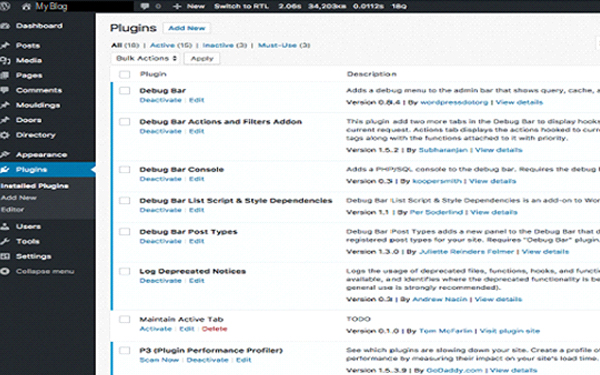The image size is (600, 375).
Task: Click the Comments icon in sidebar
Action: pos(5,90)
